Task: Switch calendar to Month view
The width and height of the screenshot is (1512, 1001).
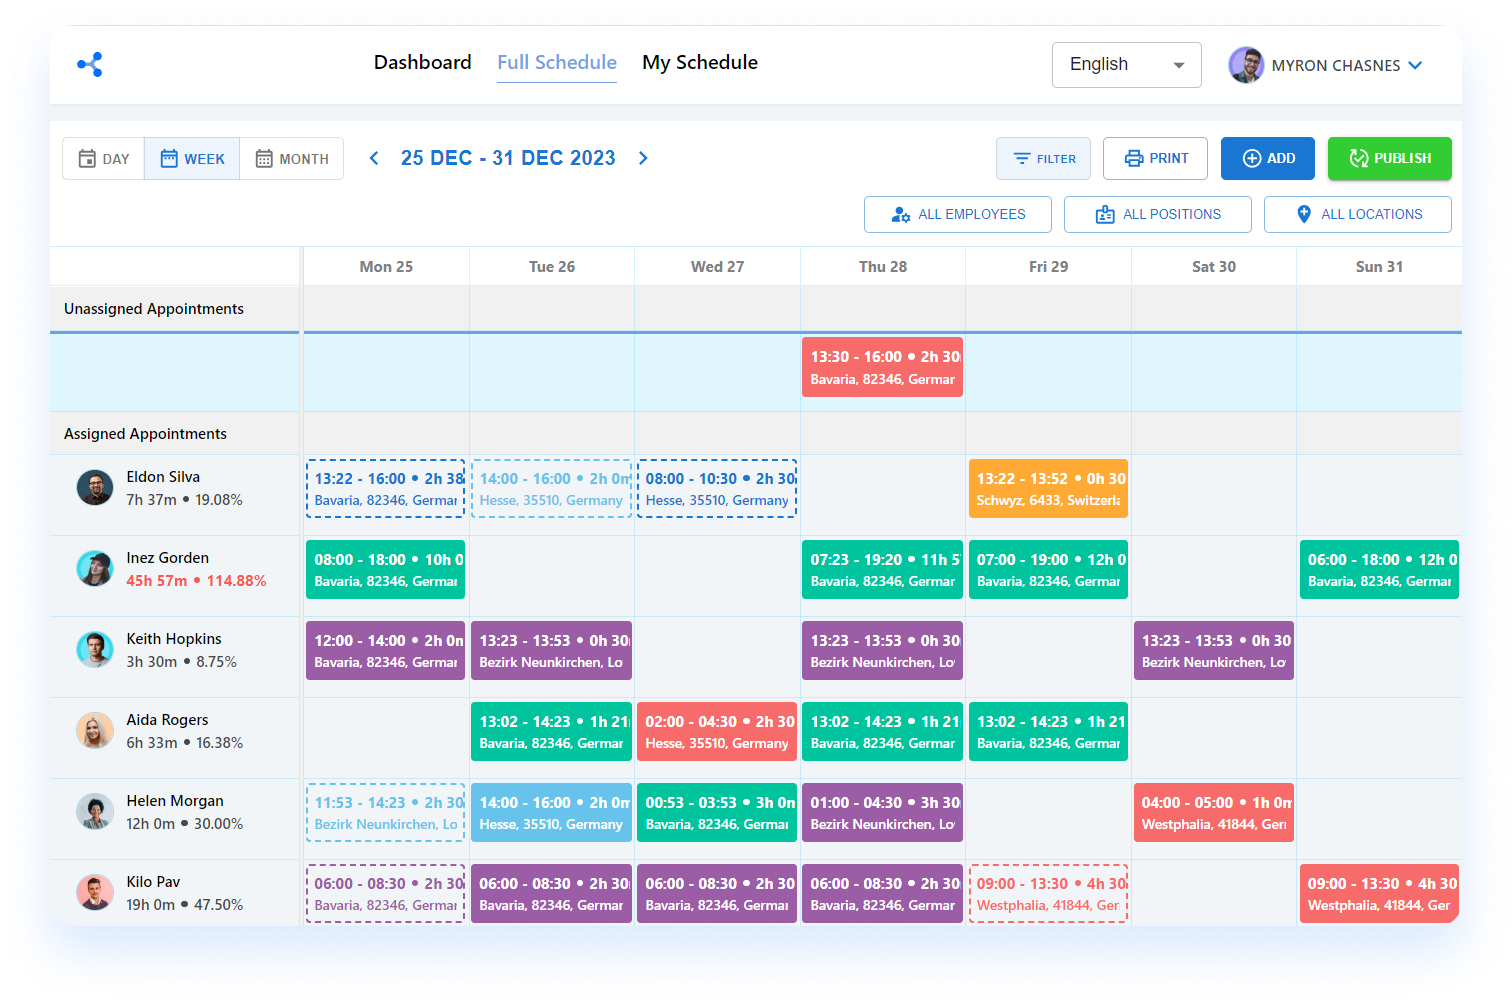Action: [x=292, y=159]
